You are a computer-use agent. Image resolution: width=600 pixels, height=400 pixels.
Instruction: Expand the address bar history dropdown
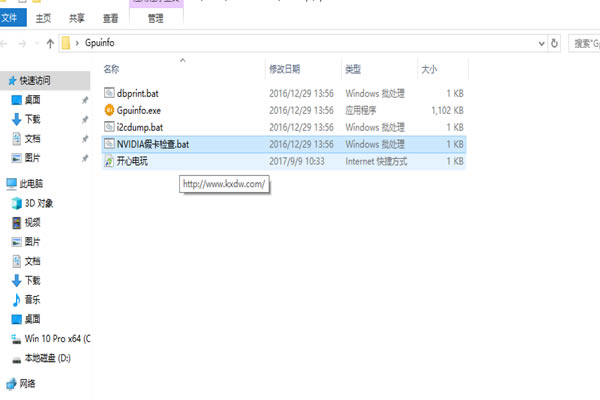click(x=541, y=43)
